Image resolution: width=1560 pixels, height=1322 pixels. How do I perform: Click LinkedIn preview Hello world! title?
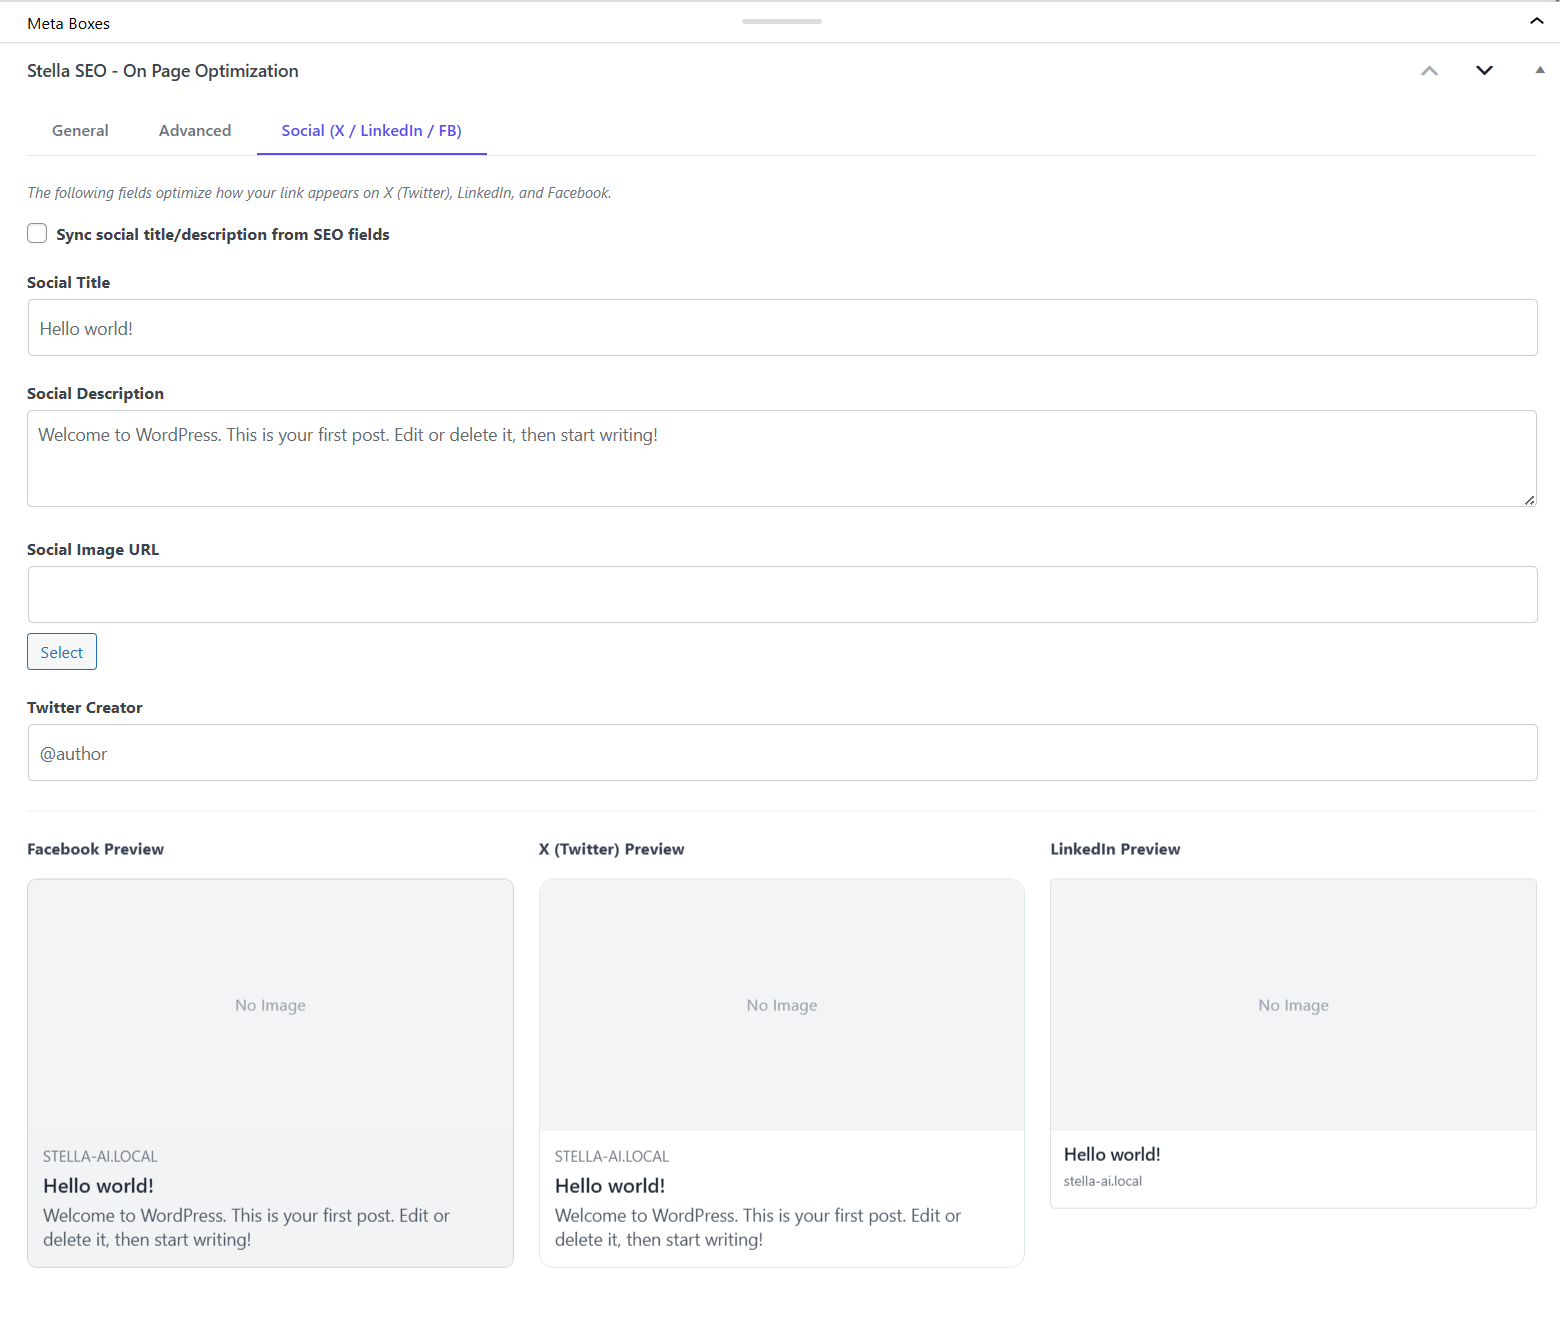(1112, 1154)
